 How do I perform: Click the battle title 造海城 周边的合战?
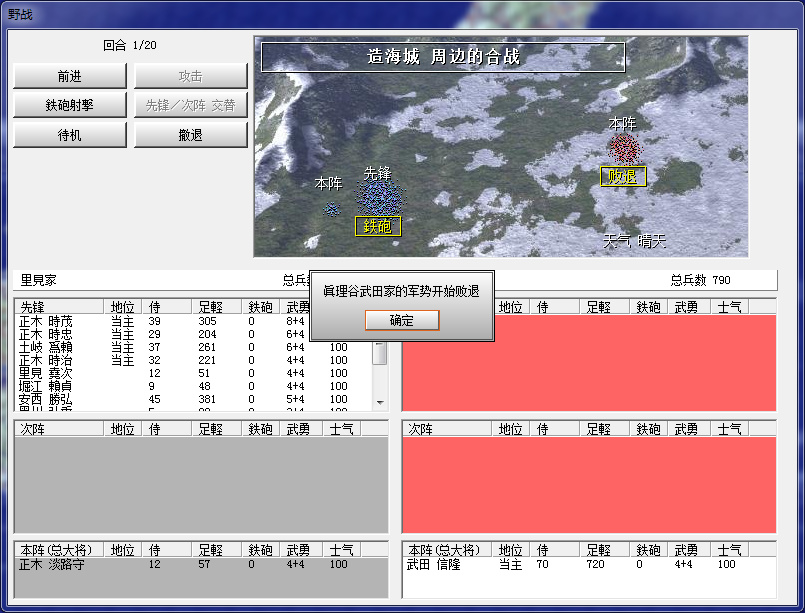point(444,56)
